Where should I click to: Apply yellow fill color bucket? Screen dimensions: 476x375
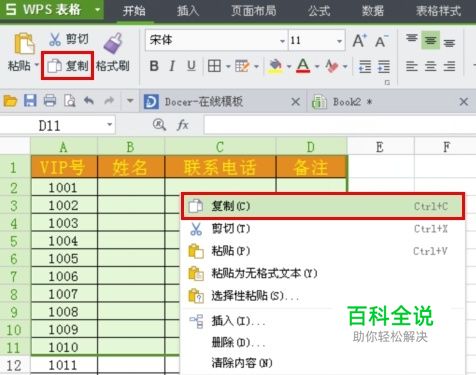275,66
